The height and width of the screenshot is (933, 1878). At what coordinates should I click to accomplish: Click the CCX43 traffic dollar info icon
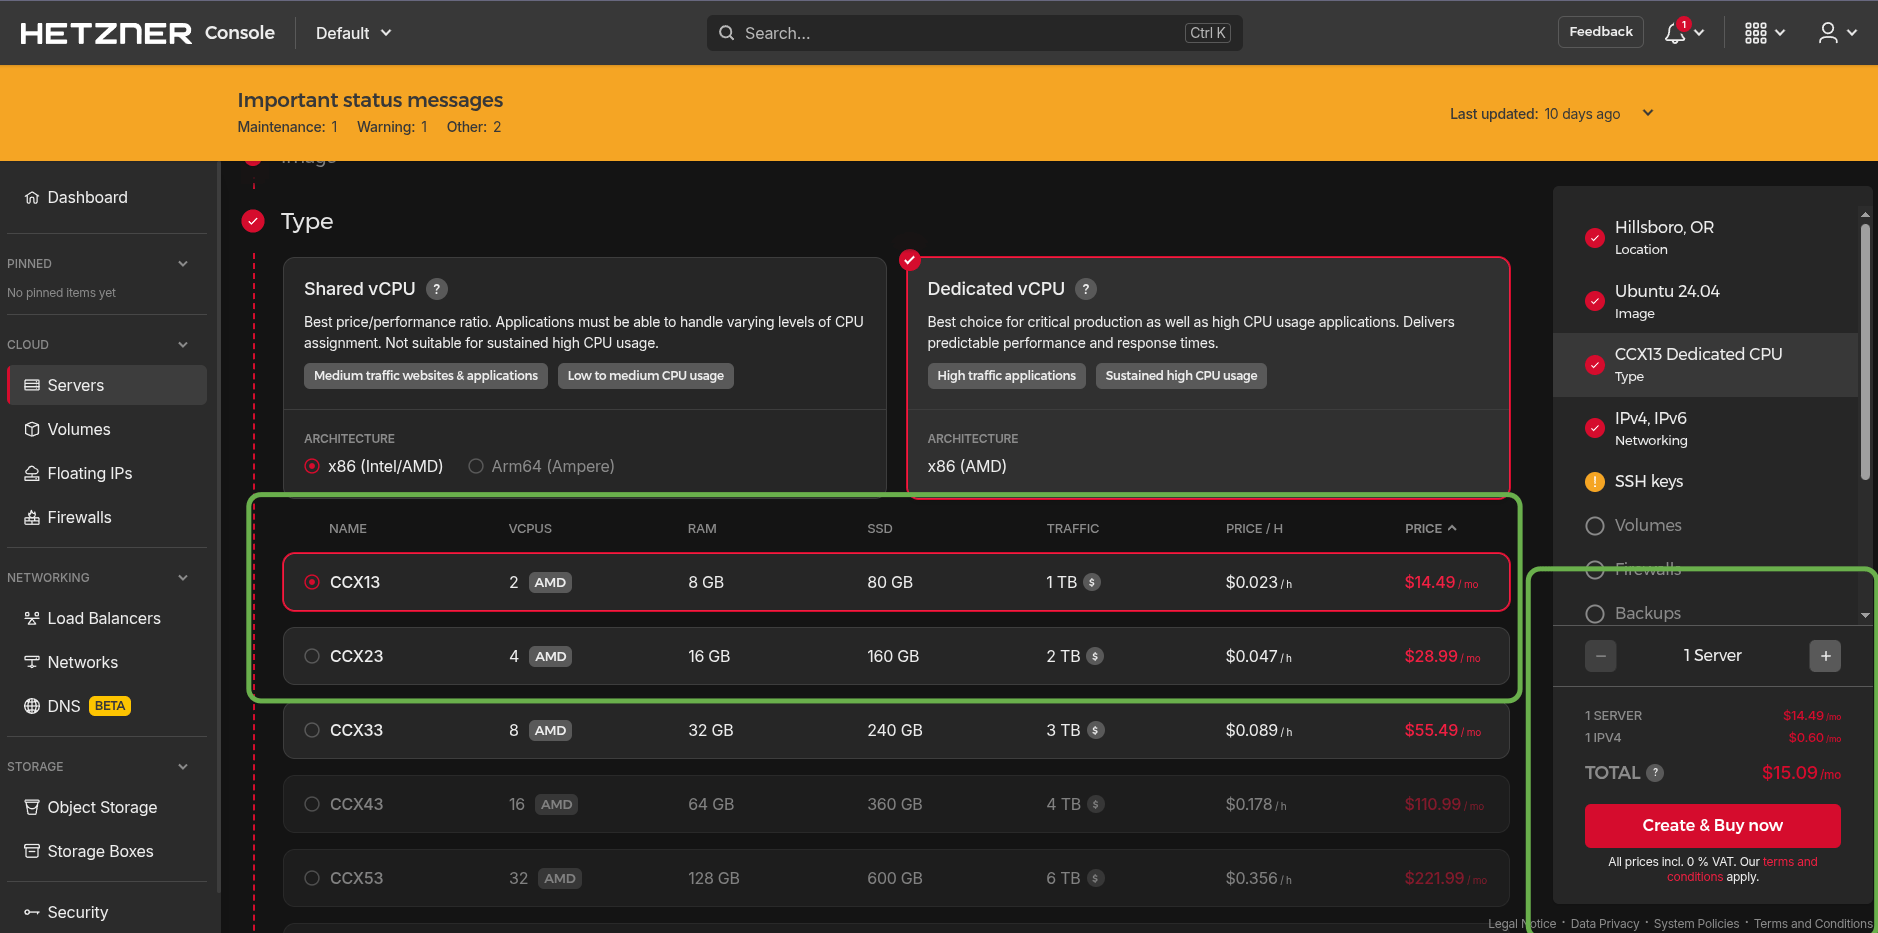point(1096,804)
